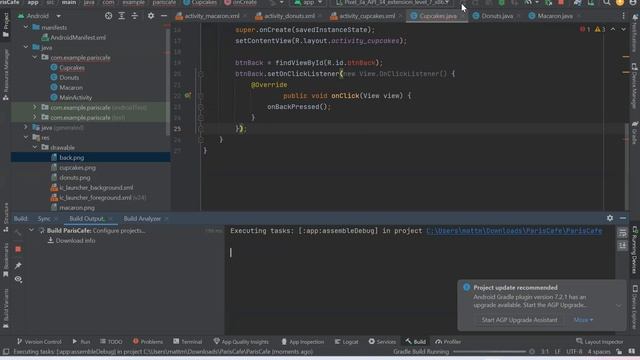Click the search everywhere magnifier icon

point(607,3)
